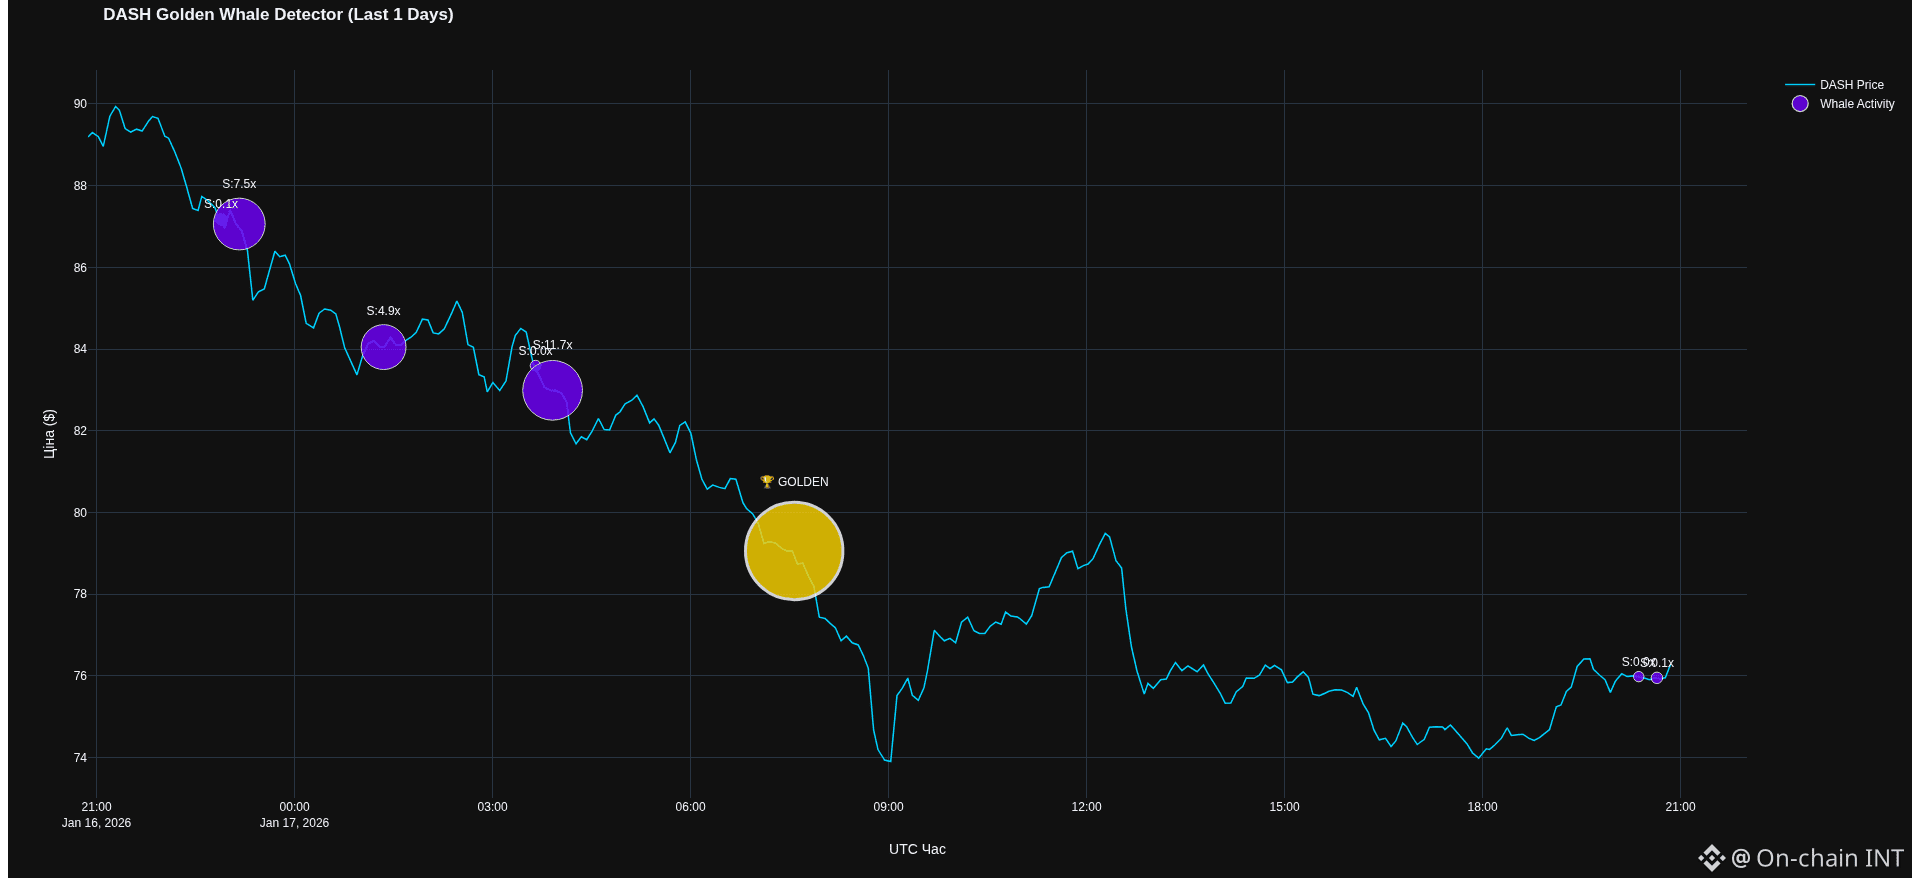Select the purple bubble labeled S:7.5x

coord(239,224)
